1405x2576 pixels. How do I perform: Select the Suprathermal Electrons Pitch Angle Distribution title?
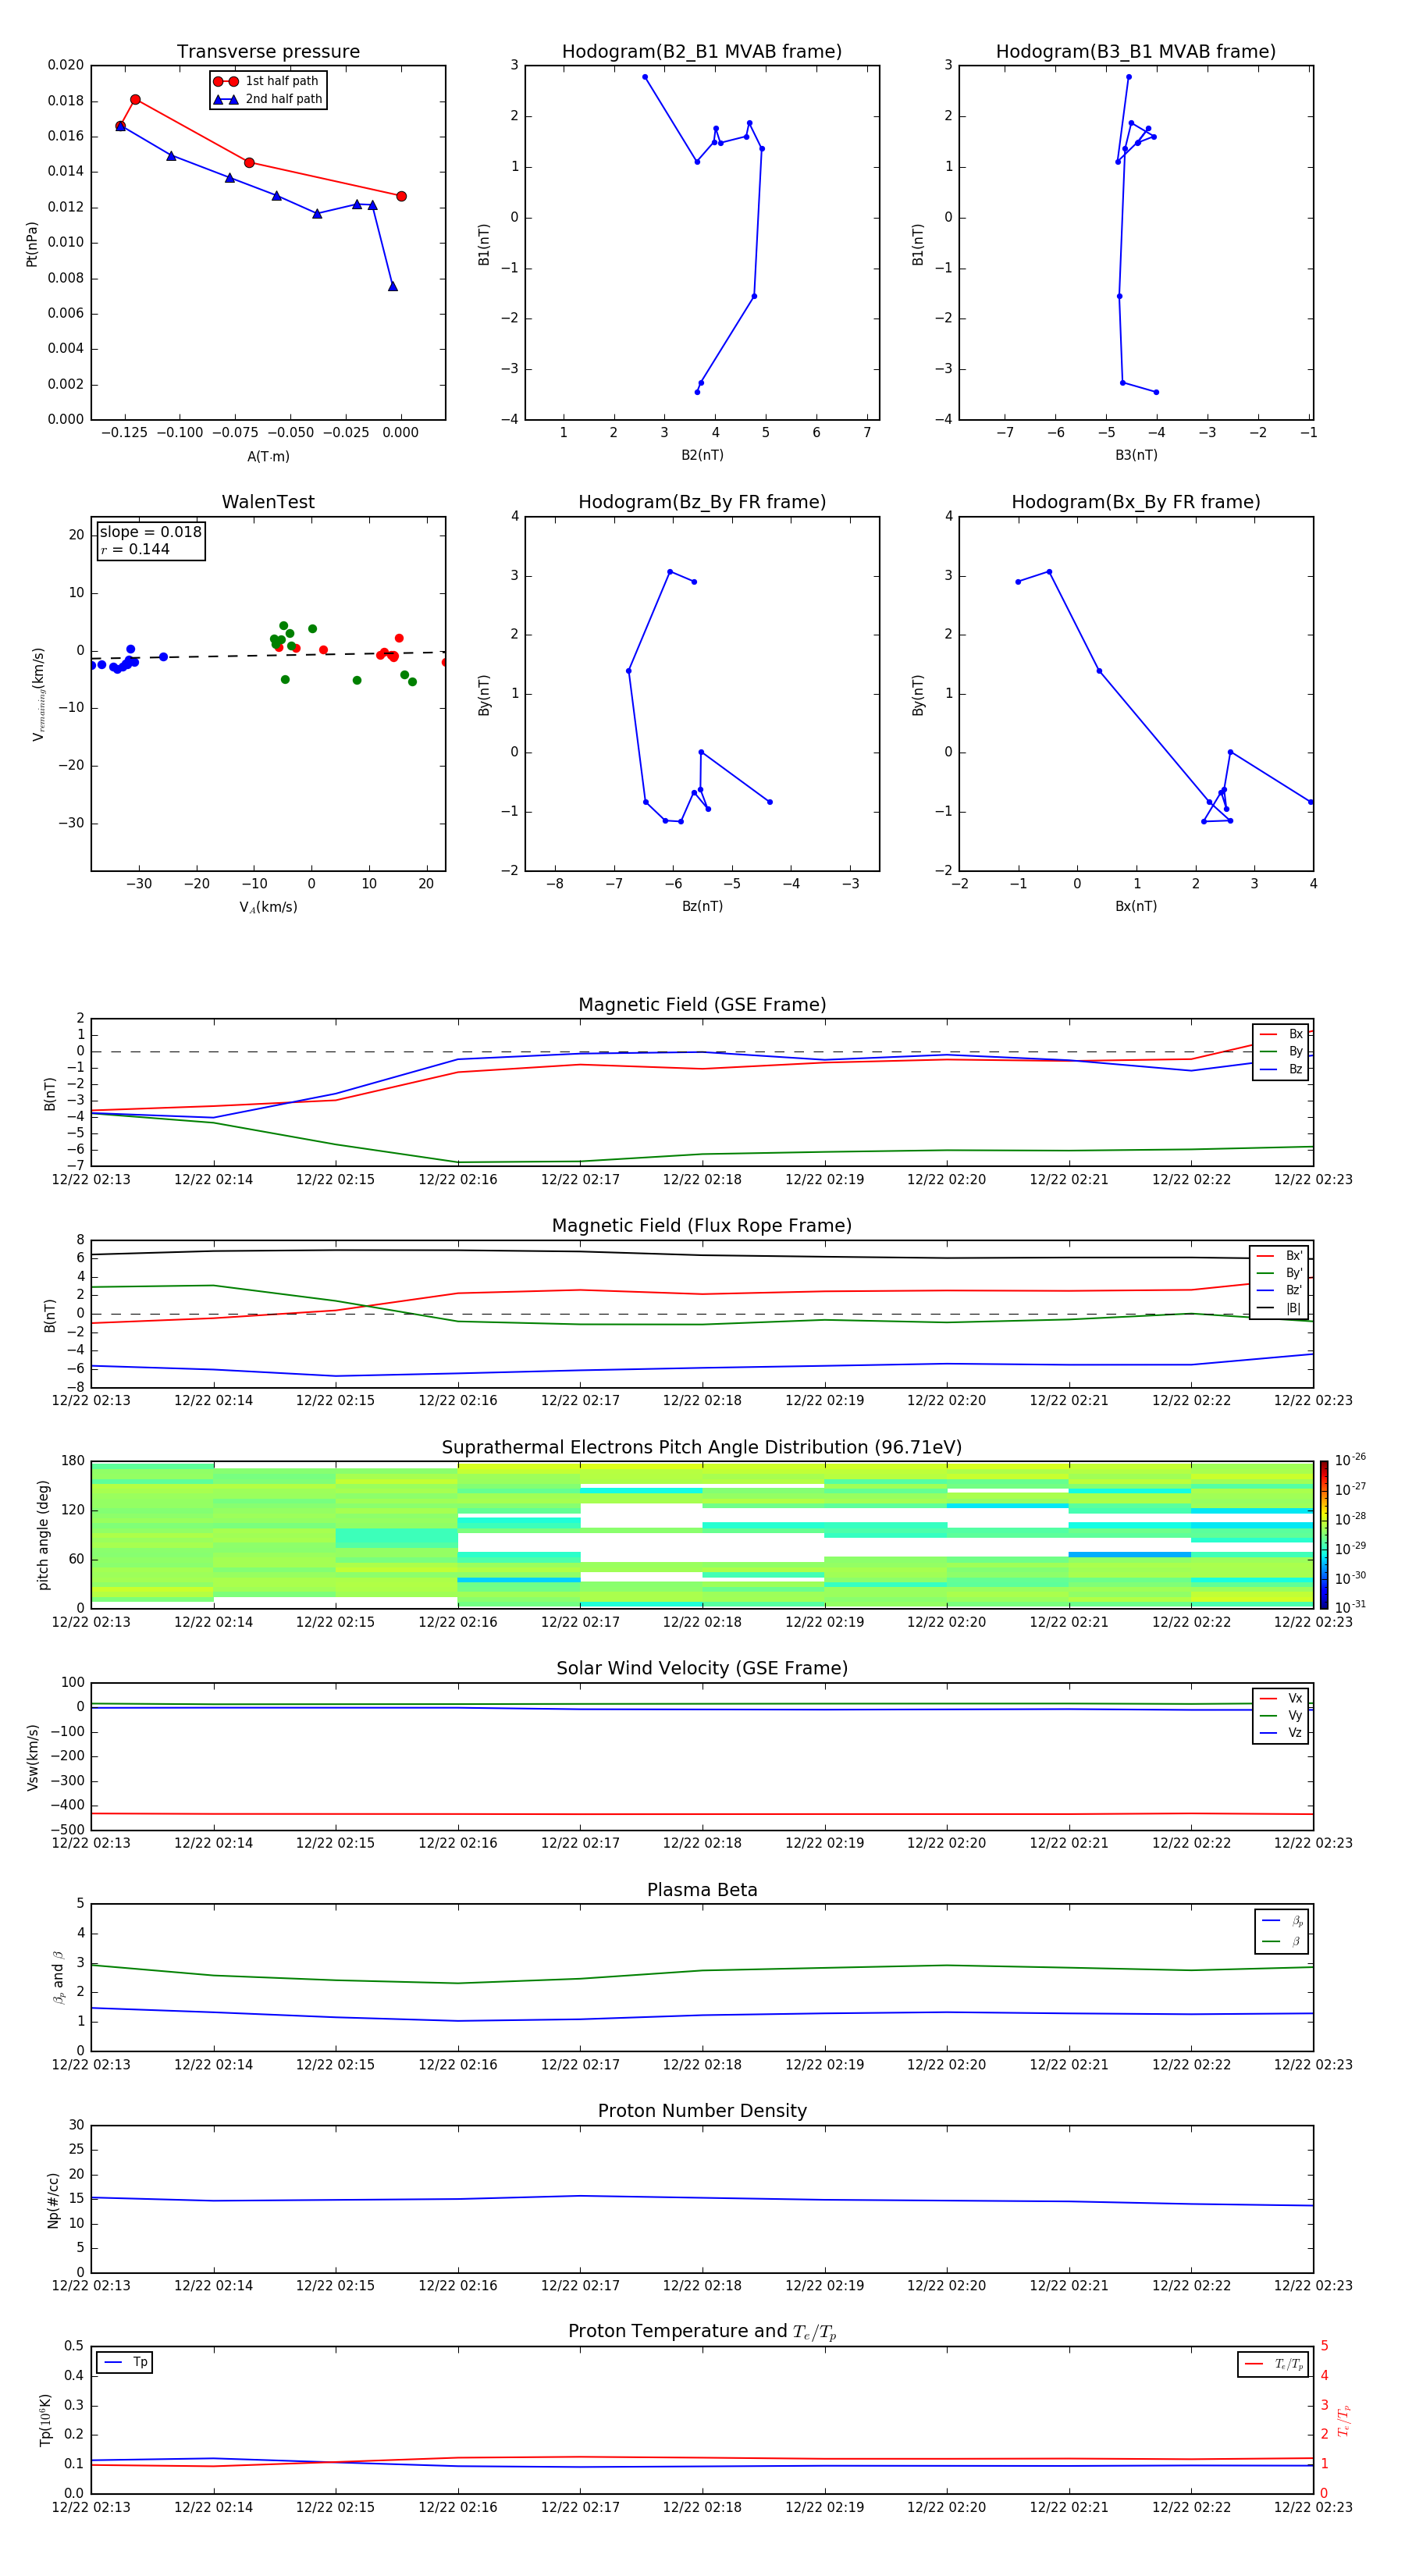pos(702,1447)
